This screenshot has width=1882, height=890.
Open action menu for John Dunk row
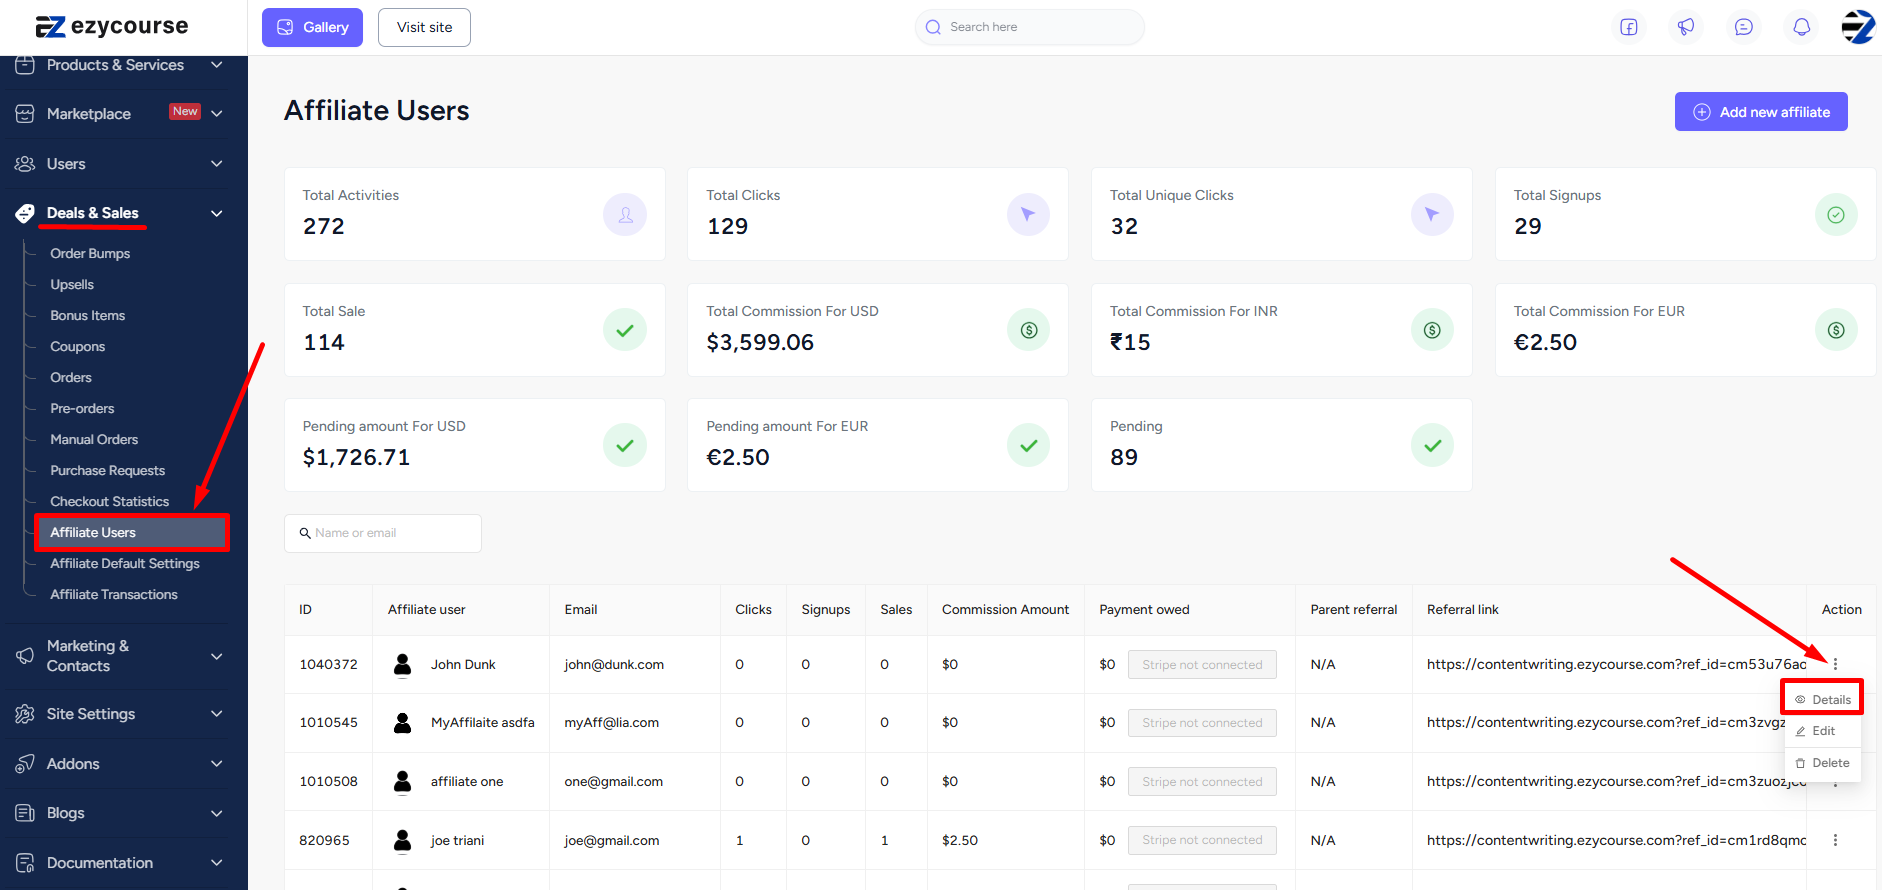click(x=1835, y=664)
